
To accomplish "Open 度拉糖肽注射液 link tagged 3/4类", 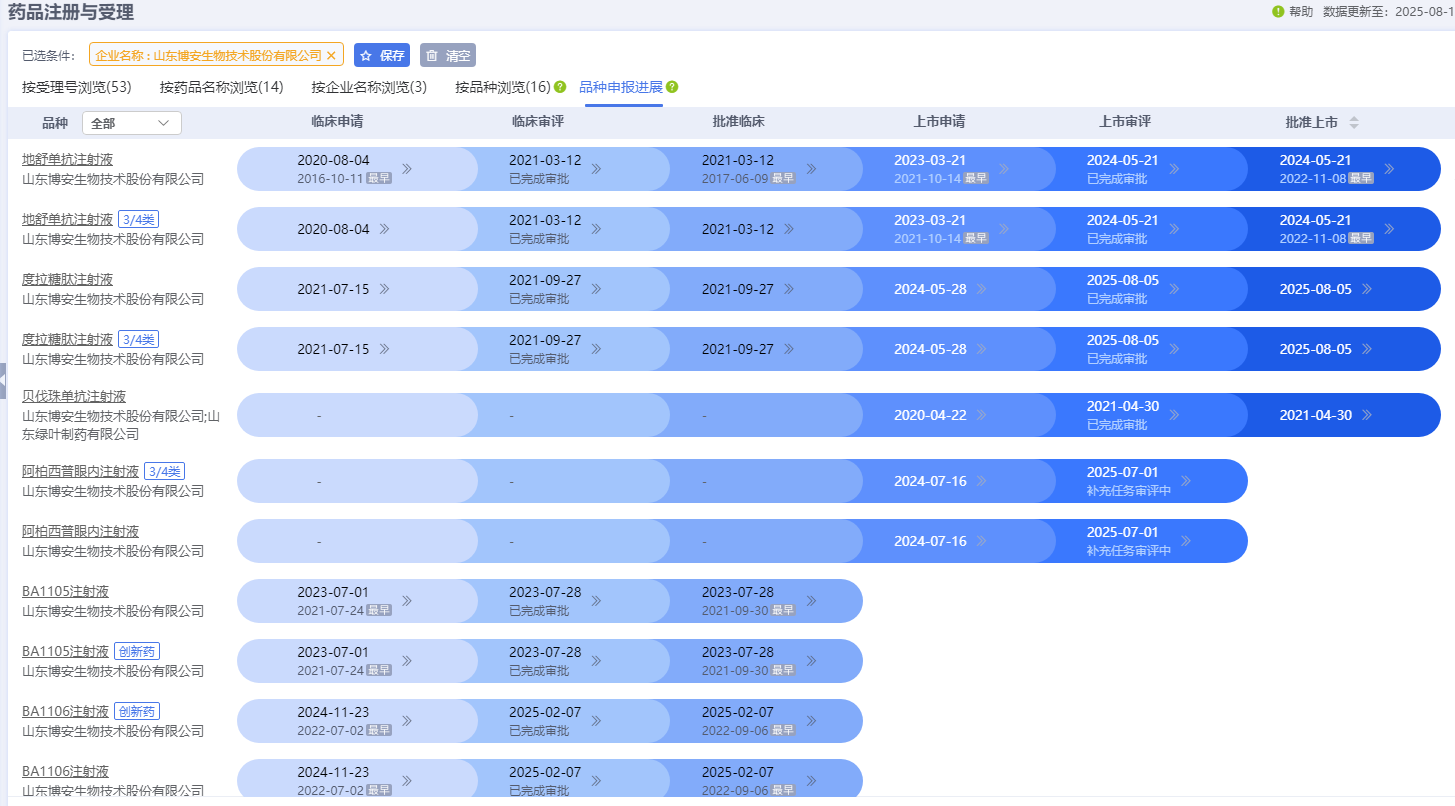I will (x=67, y=339).
